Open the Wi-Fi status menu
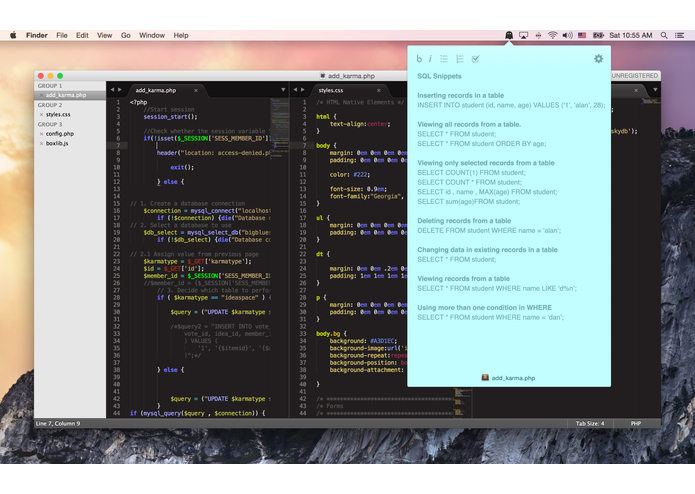 tap(552, 35)
